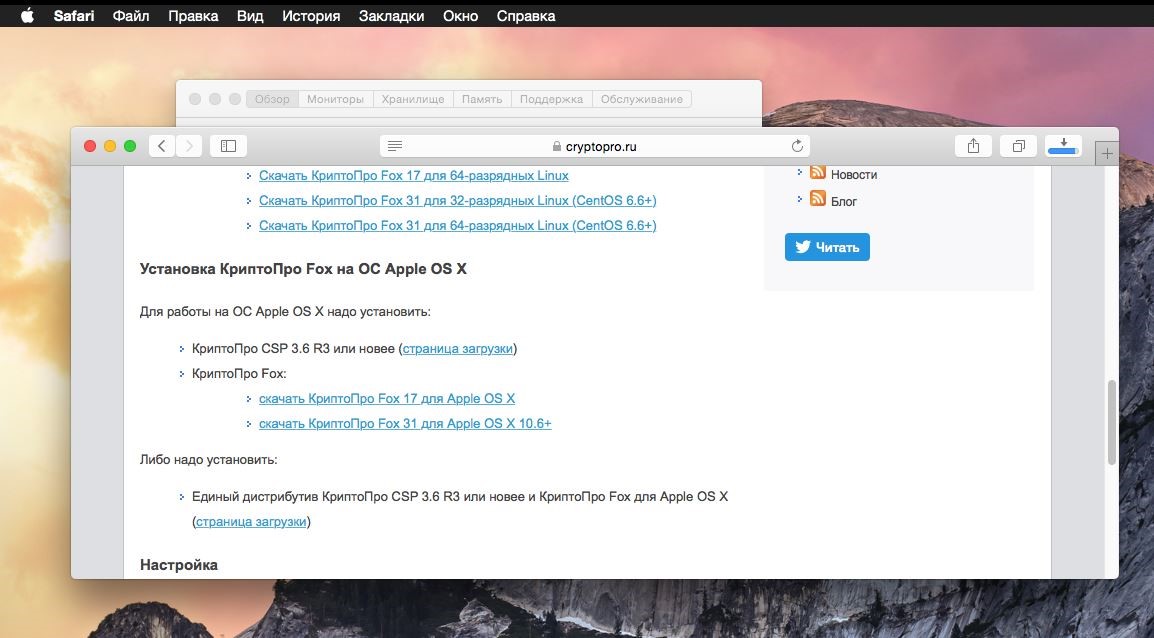Viewport: 1154px width, 638px height.
Task: Go back with Safari back arrow
Action: pos(162,146)
